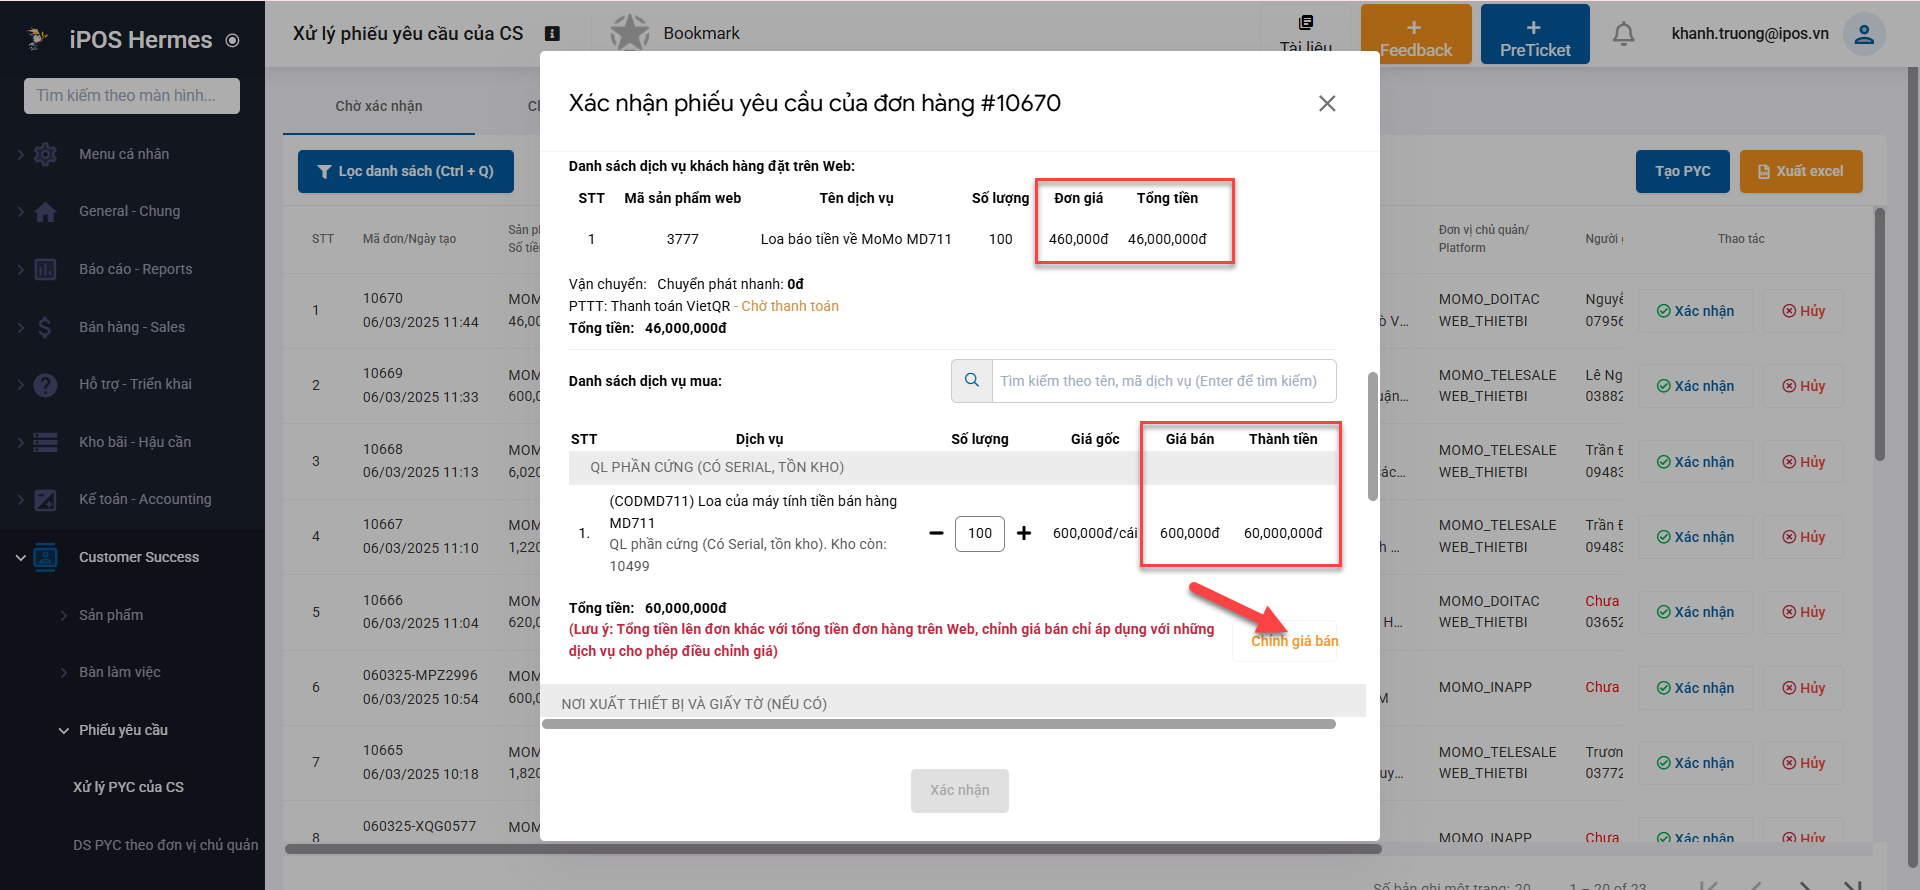The image size is (1920, 890).
Task: Click the info icon beside the page title
Action: [552, 34]
